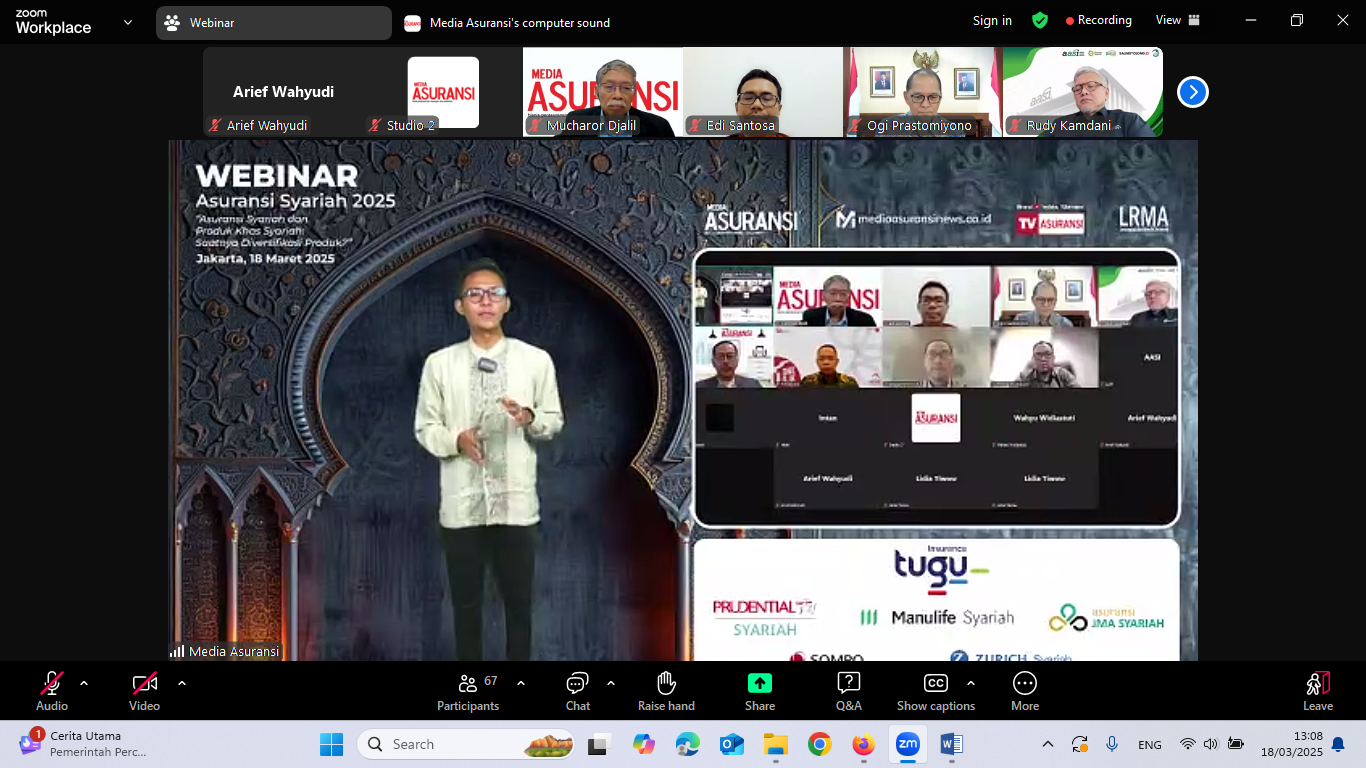
Task: Turn on Show captions
Action: click(x=936, y=691)
